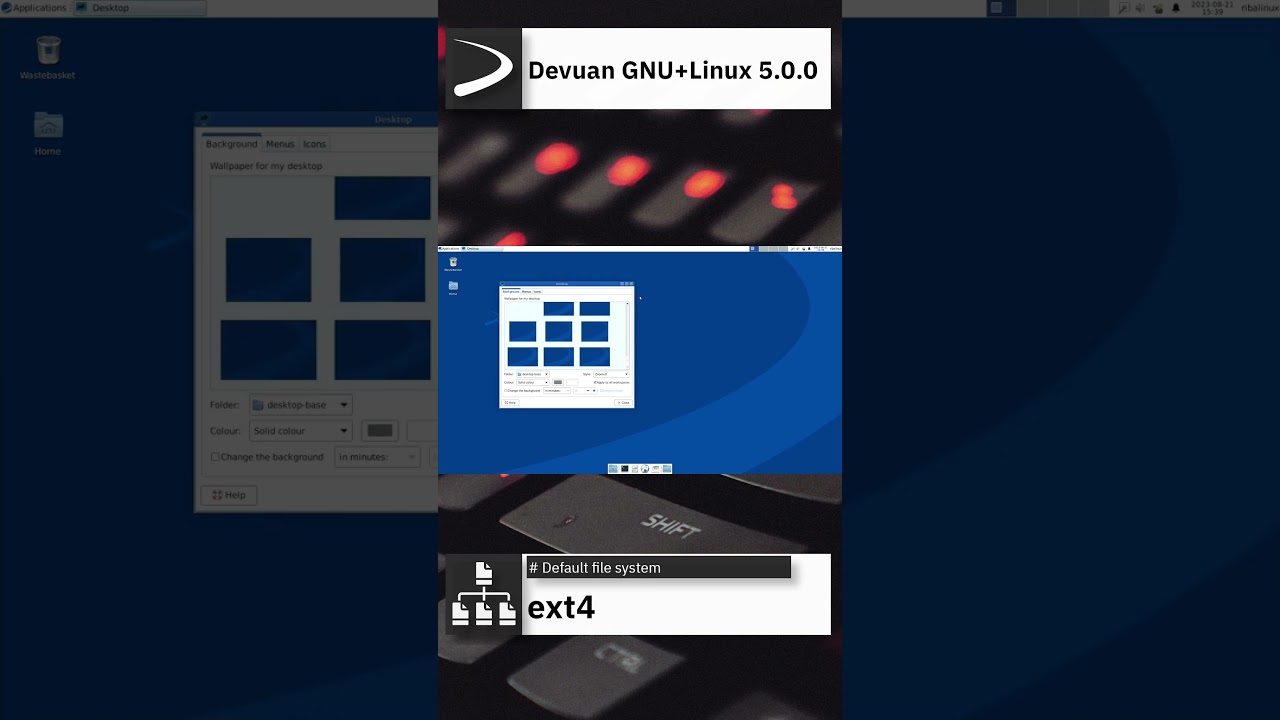This screenshot has width=1280, height=720.
Task: Open white second colour swatch in small center dialog
Action: pyautogui.click(x=572, y=382)
